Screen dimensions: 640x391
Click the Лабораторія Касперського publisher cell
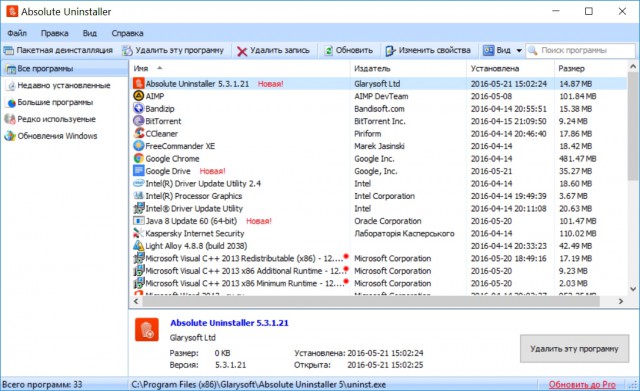click(x=404, y=233)
